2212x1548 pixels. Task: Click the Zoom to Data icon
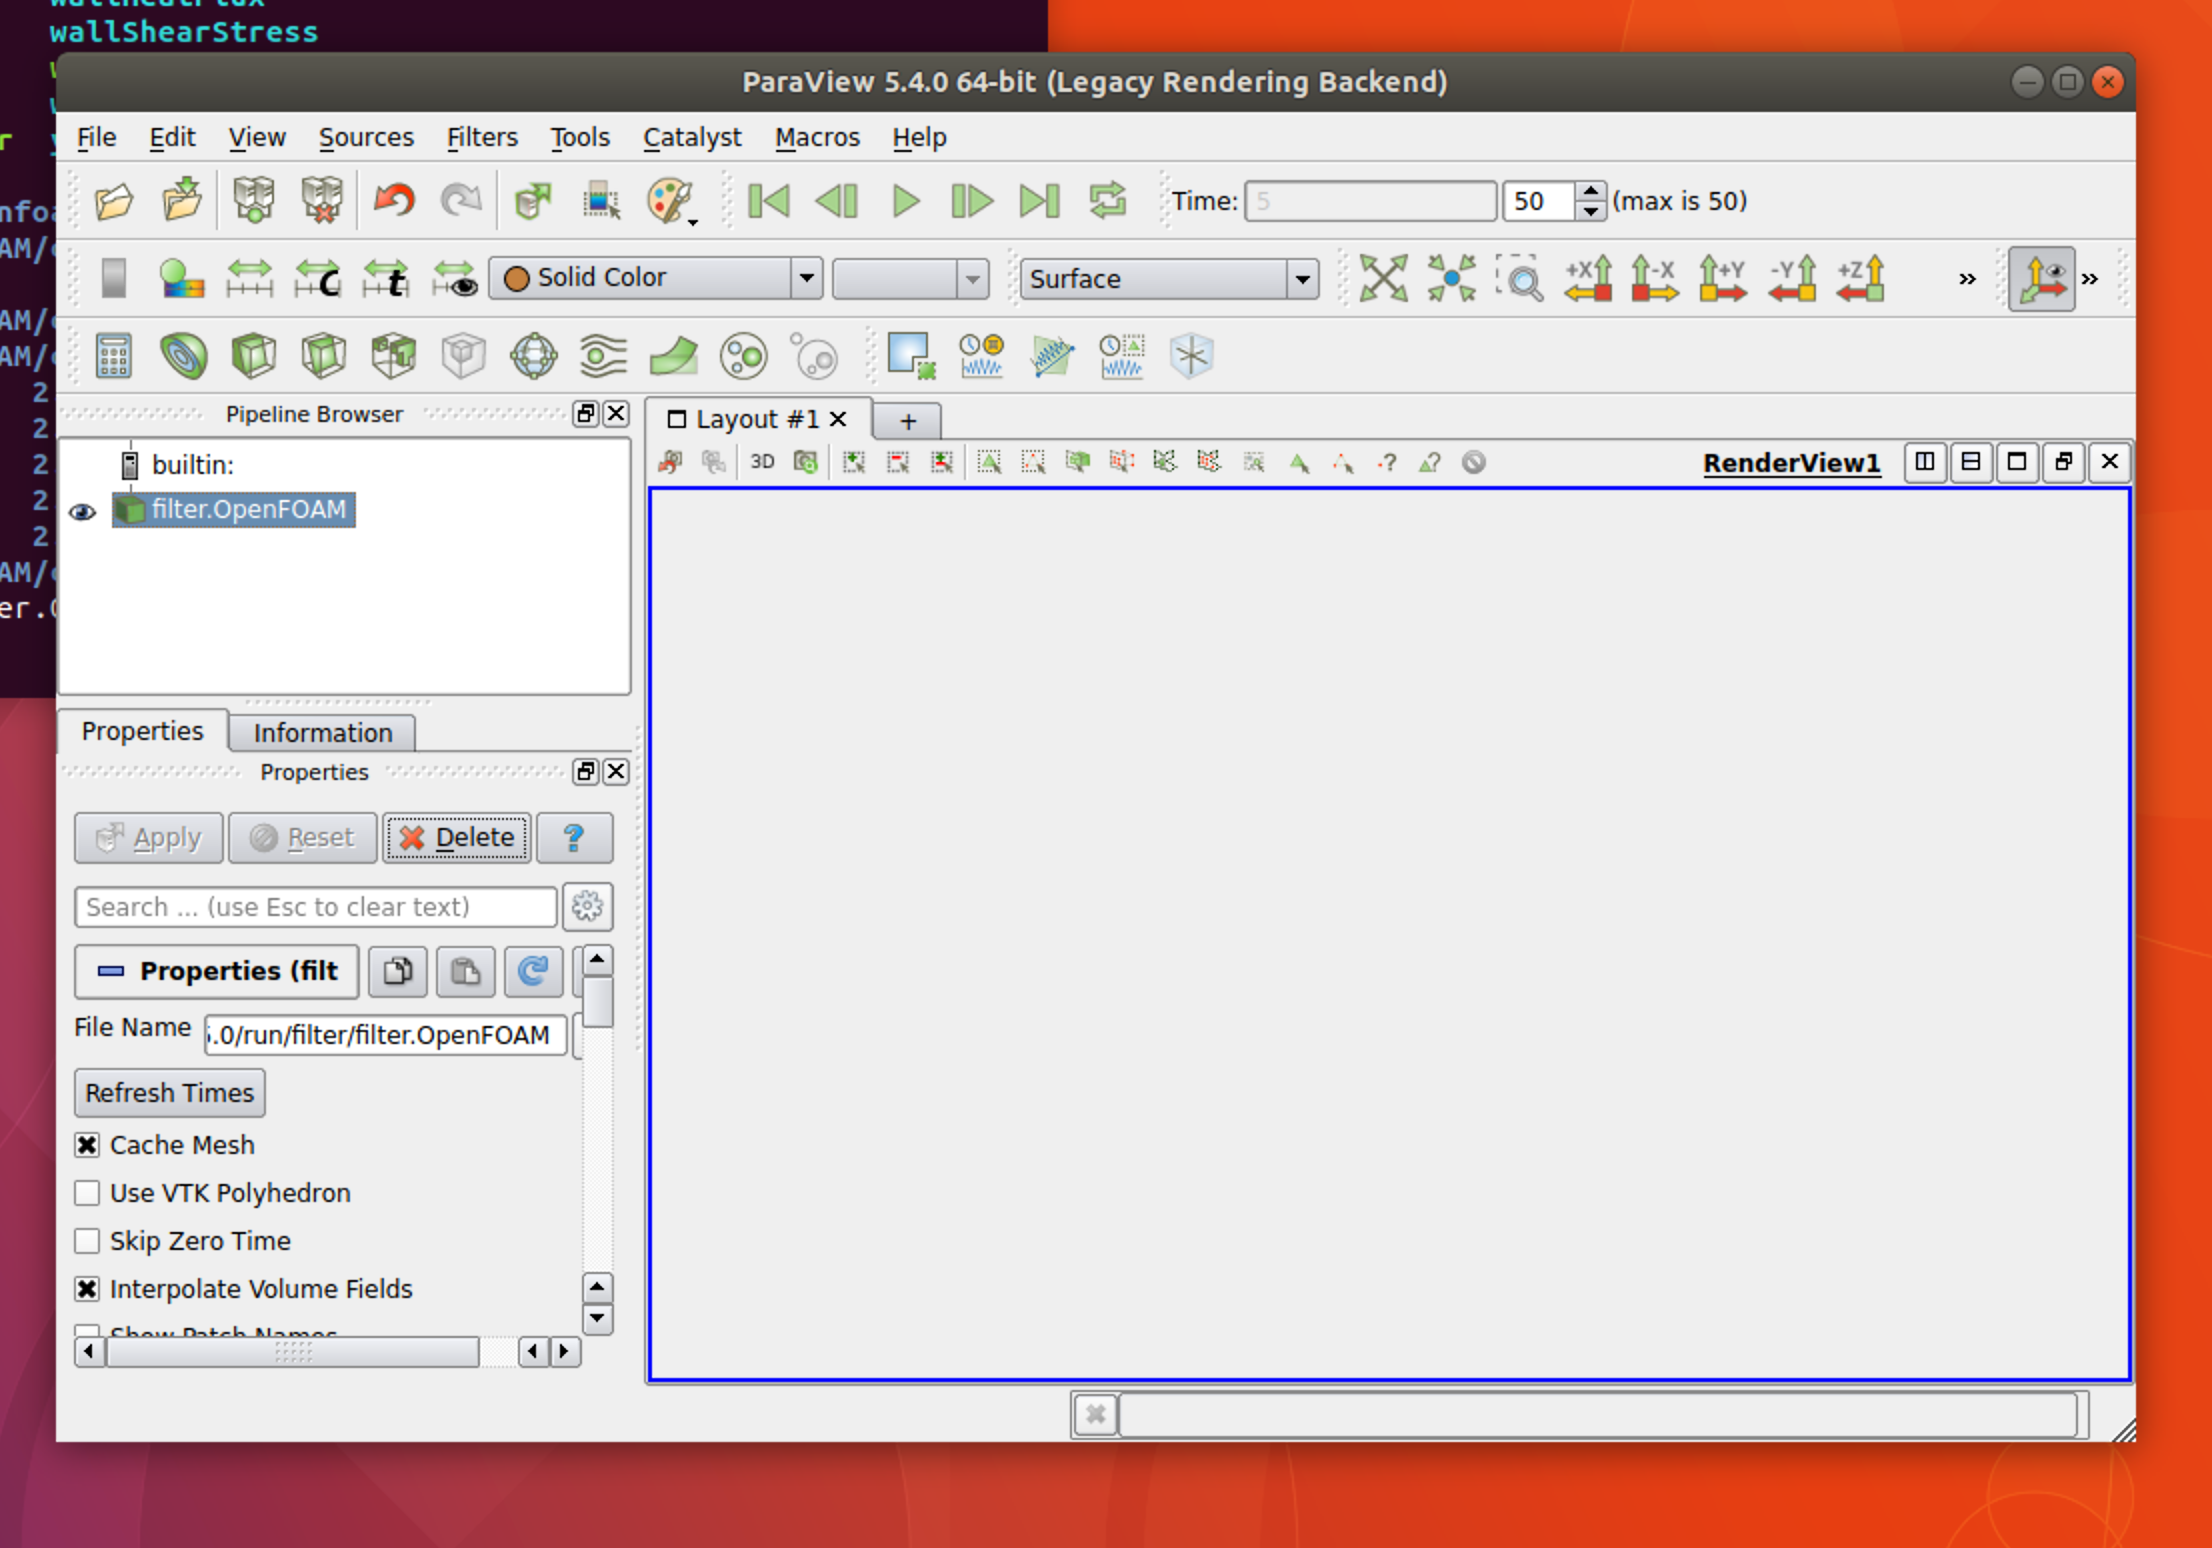1452,278
